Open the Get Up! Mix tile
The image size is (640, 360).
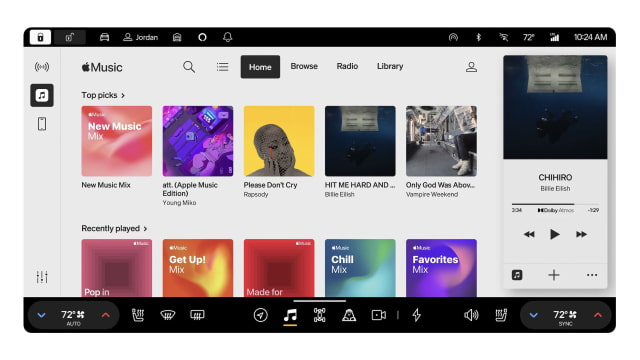pyautogui.click(x=198, y=268)
